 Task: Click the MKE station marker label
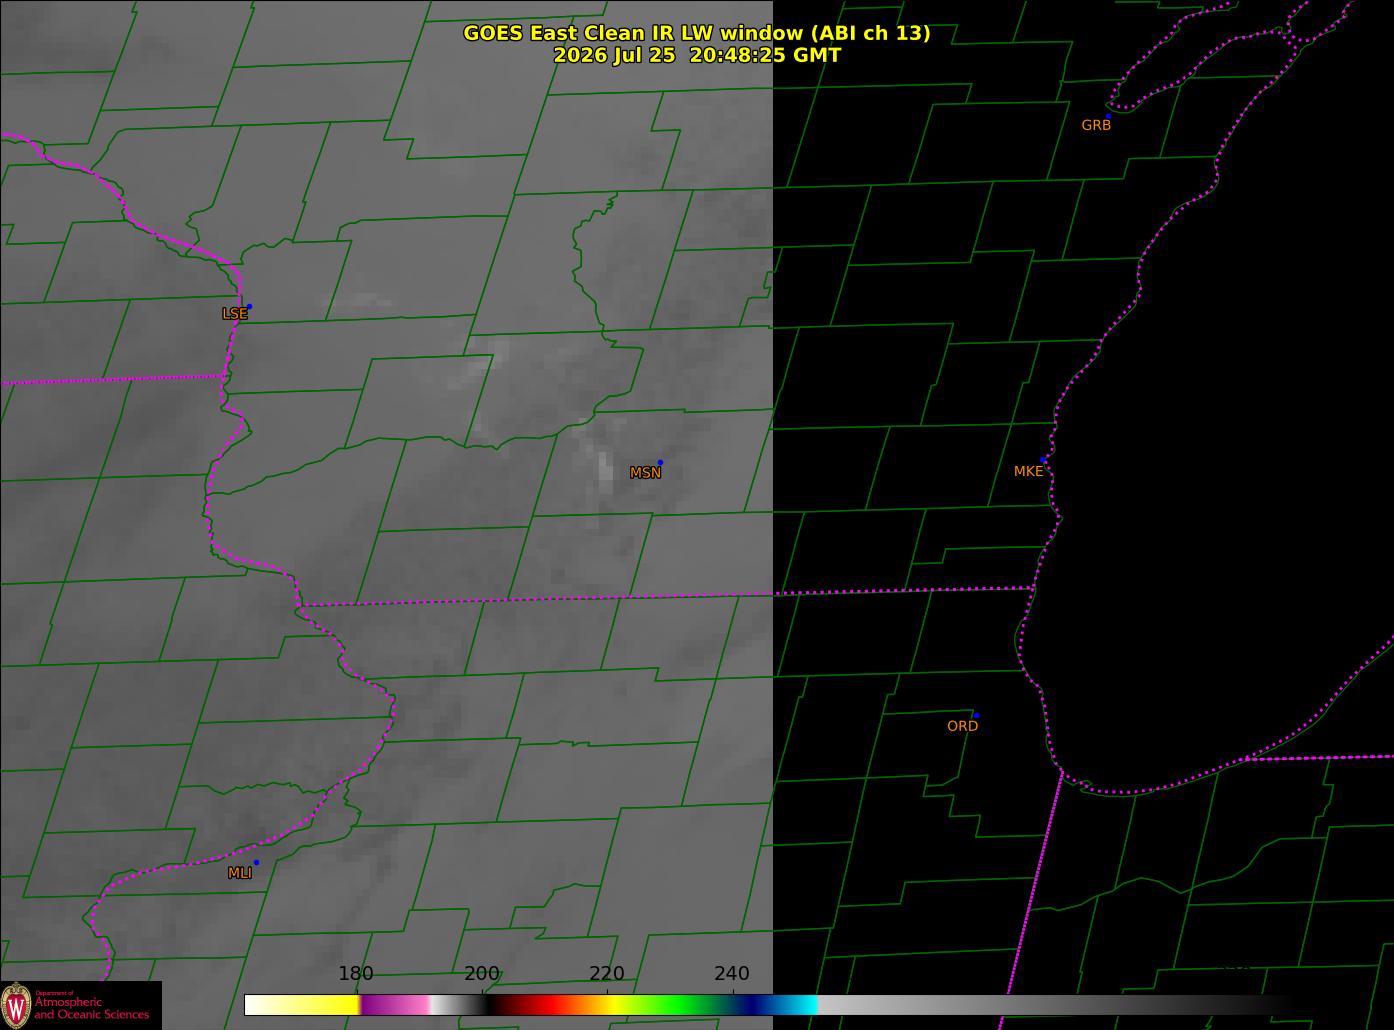point(1028,471)
